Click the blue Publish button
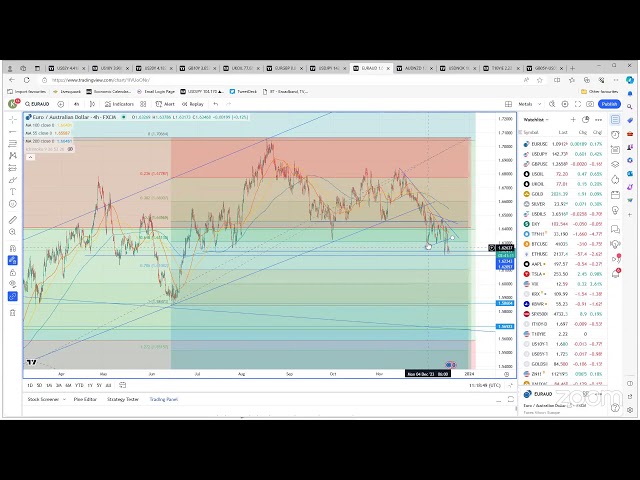 coord(609,104)
